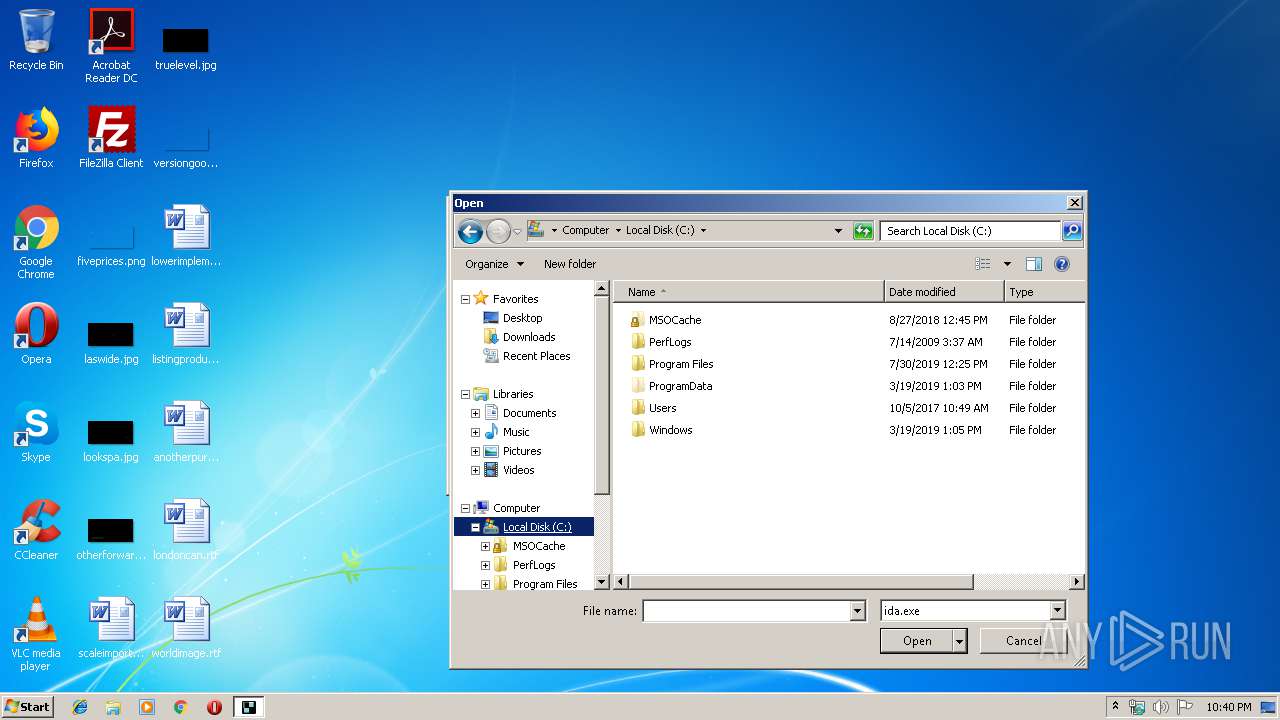
Task: Expand the Program Files tree node
Action: [x=485, y=584]
